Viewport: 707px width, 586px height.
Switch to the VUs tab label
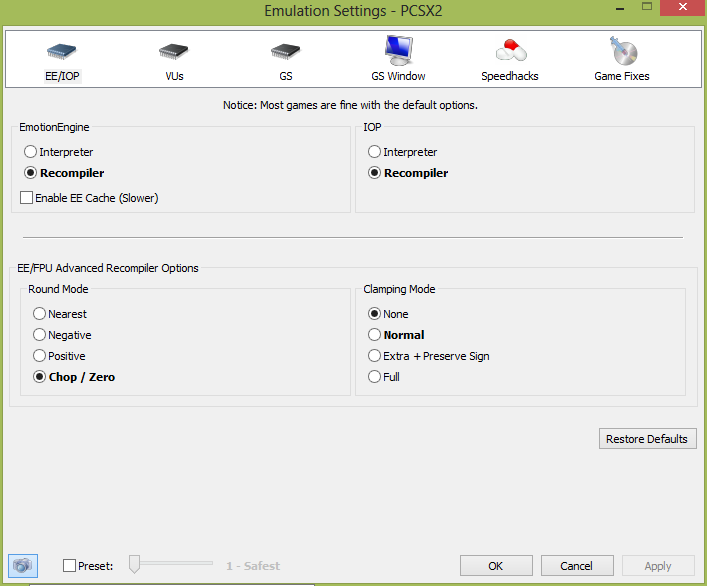click(x=174, y=76)
